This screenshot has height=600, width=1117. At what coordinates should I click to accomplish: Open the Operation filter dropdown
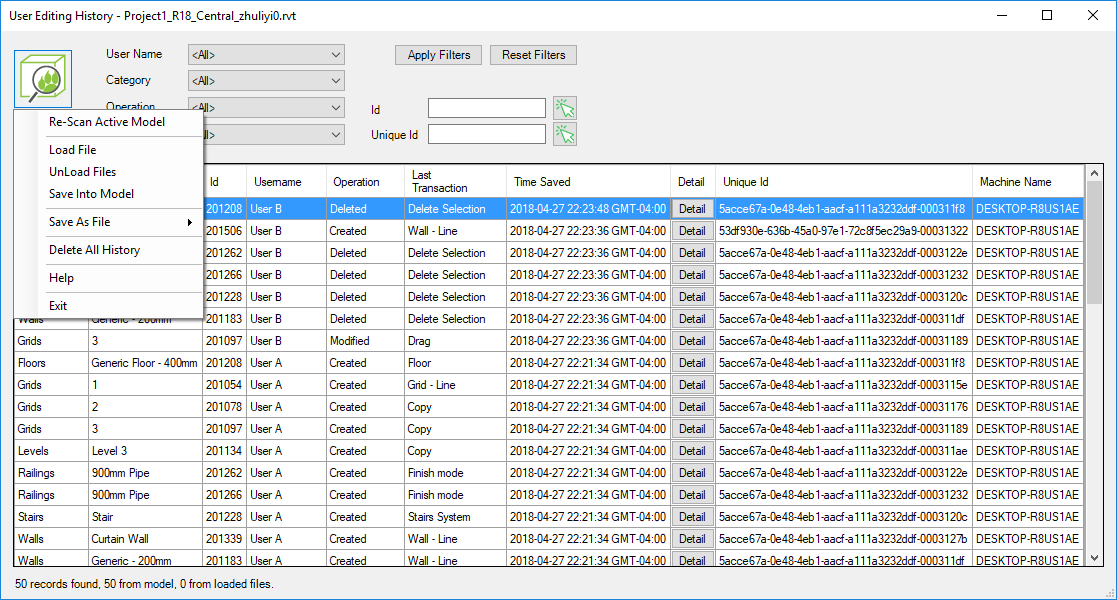(x=265, y=106)
